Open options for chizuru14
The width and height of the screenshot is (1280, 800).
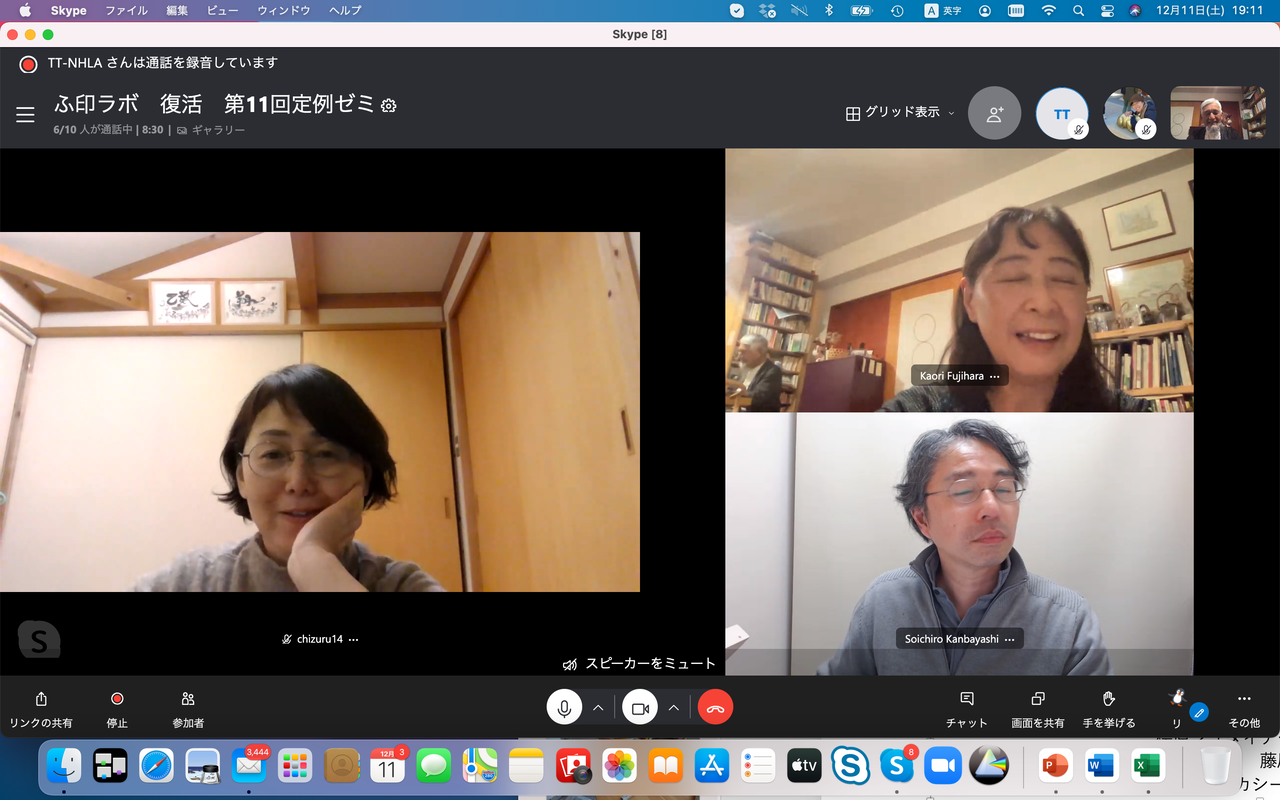click(353, 639)
